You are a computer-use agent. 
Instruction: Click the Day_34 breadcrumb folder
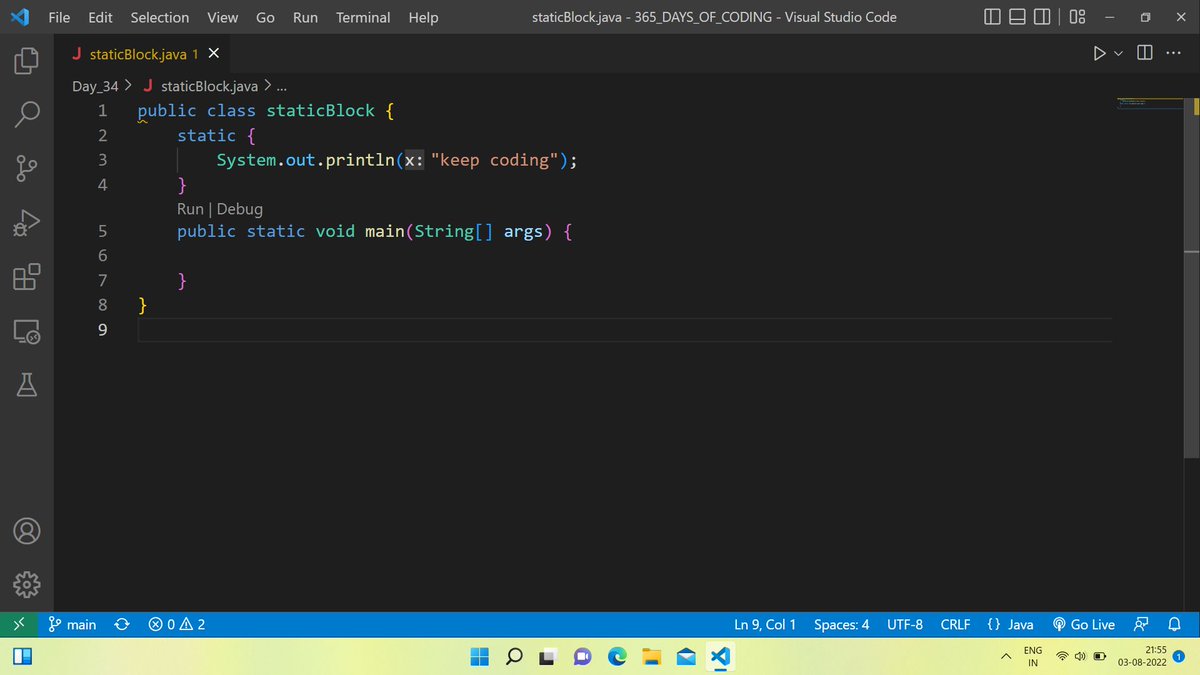(96, 86)
